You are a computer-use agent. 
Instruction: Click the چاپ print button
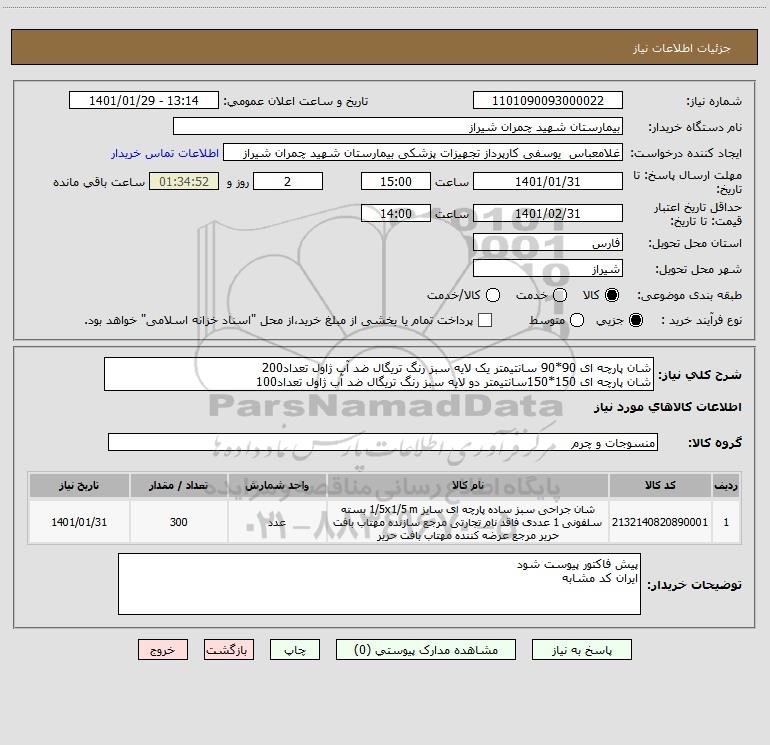click(x=295, y=649)
